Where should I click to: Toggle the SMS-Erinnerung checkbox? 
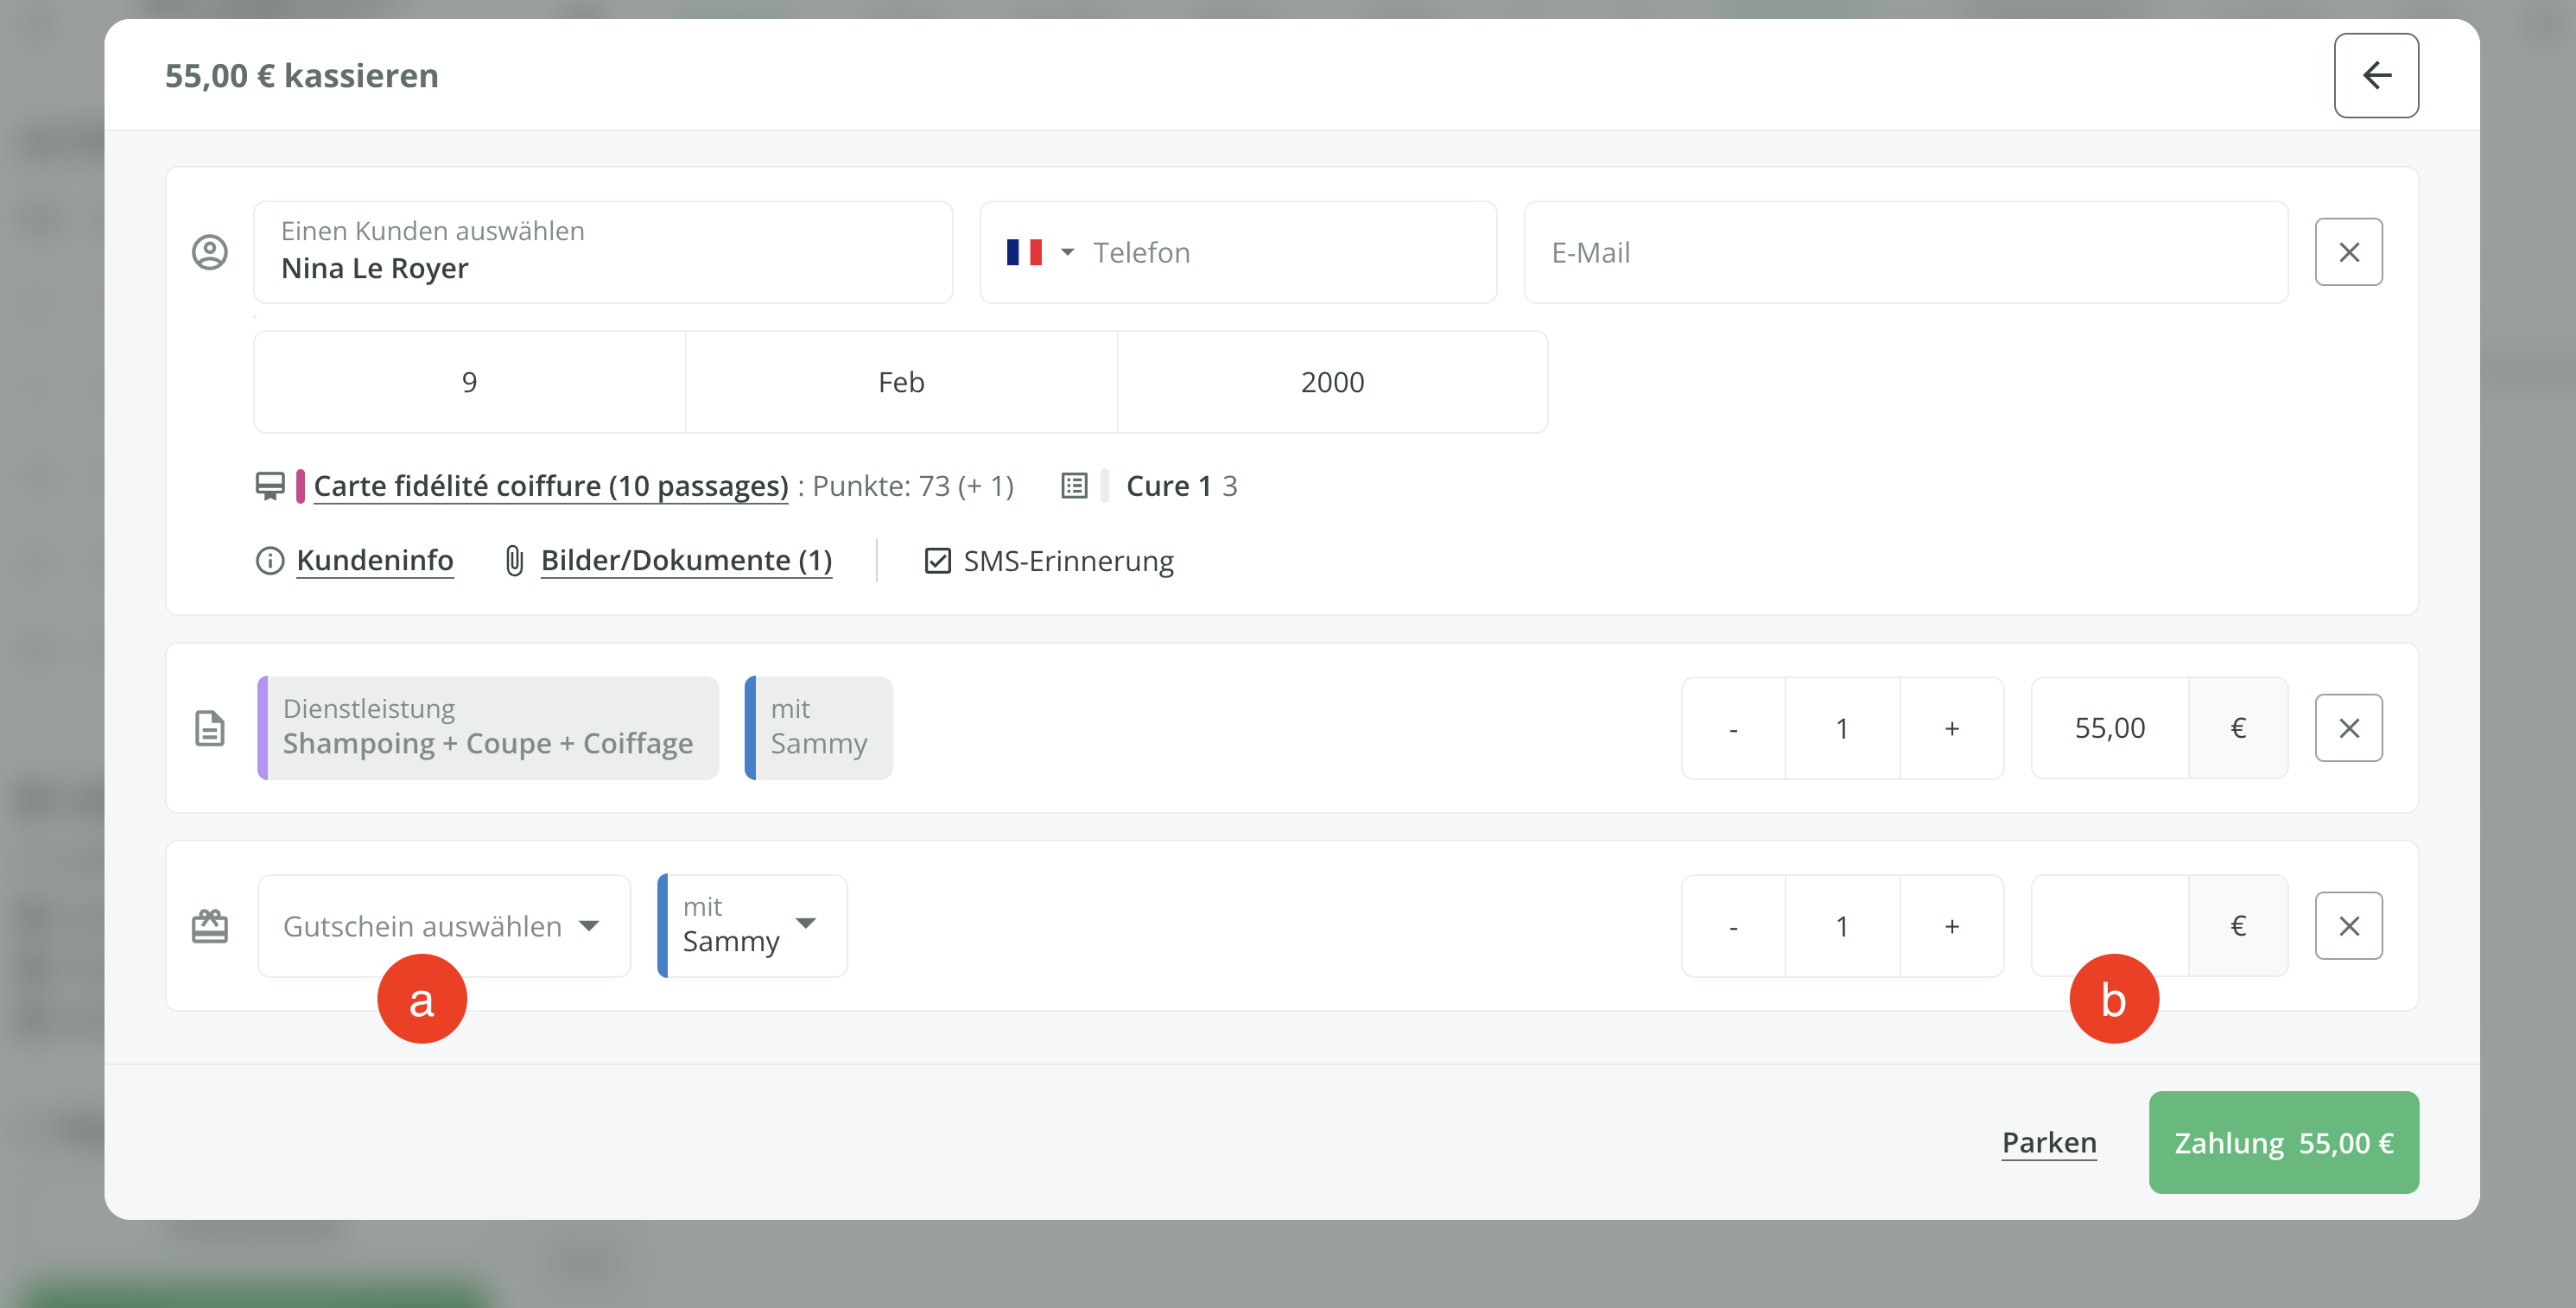pyautogui.click(x=937, y=561)
